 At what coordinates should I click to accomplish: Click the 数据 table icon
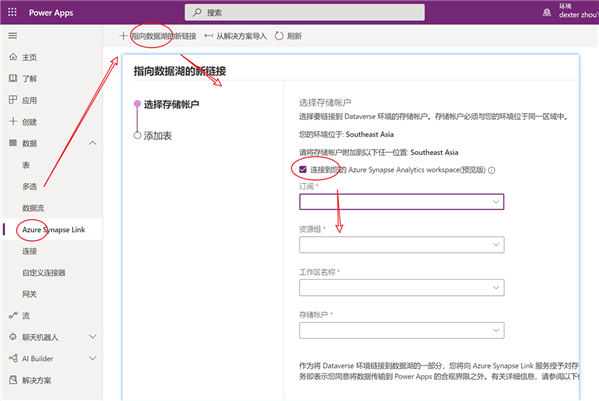[13, 143]
